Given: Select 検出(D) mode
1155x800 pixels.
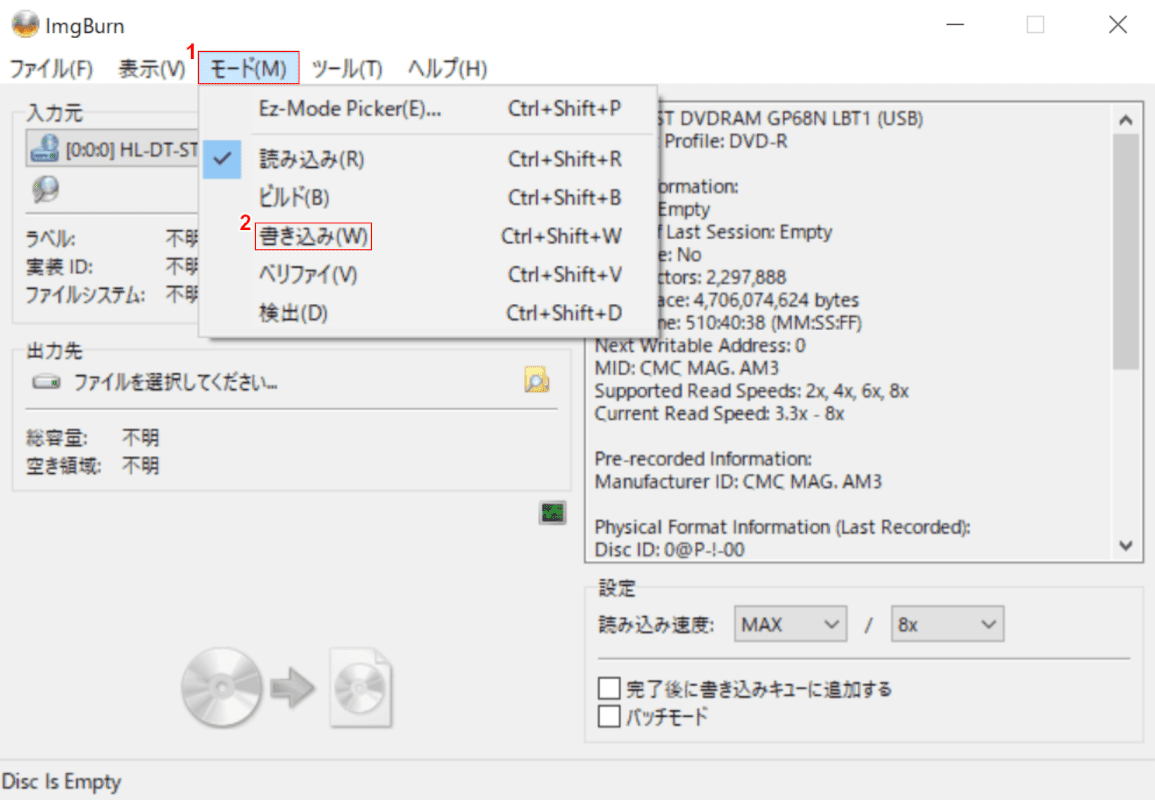Looking at the screenshot, I should click(x=429, y=313).
